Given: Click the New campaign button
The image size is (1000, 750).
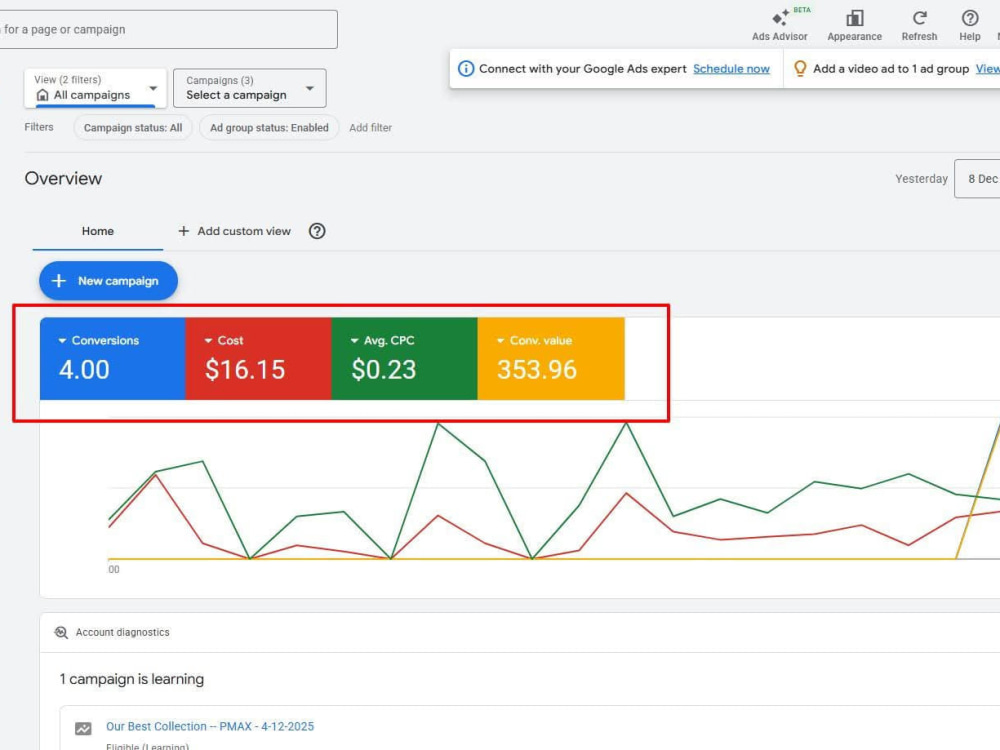Looking at the screenshot, I should point(108,281).
